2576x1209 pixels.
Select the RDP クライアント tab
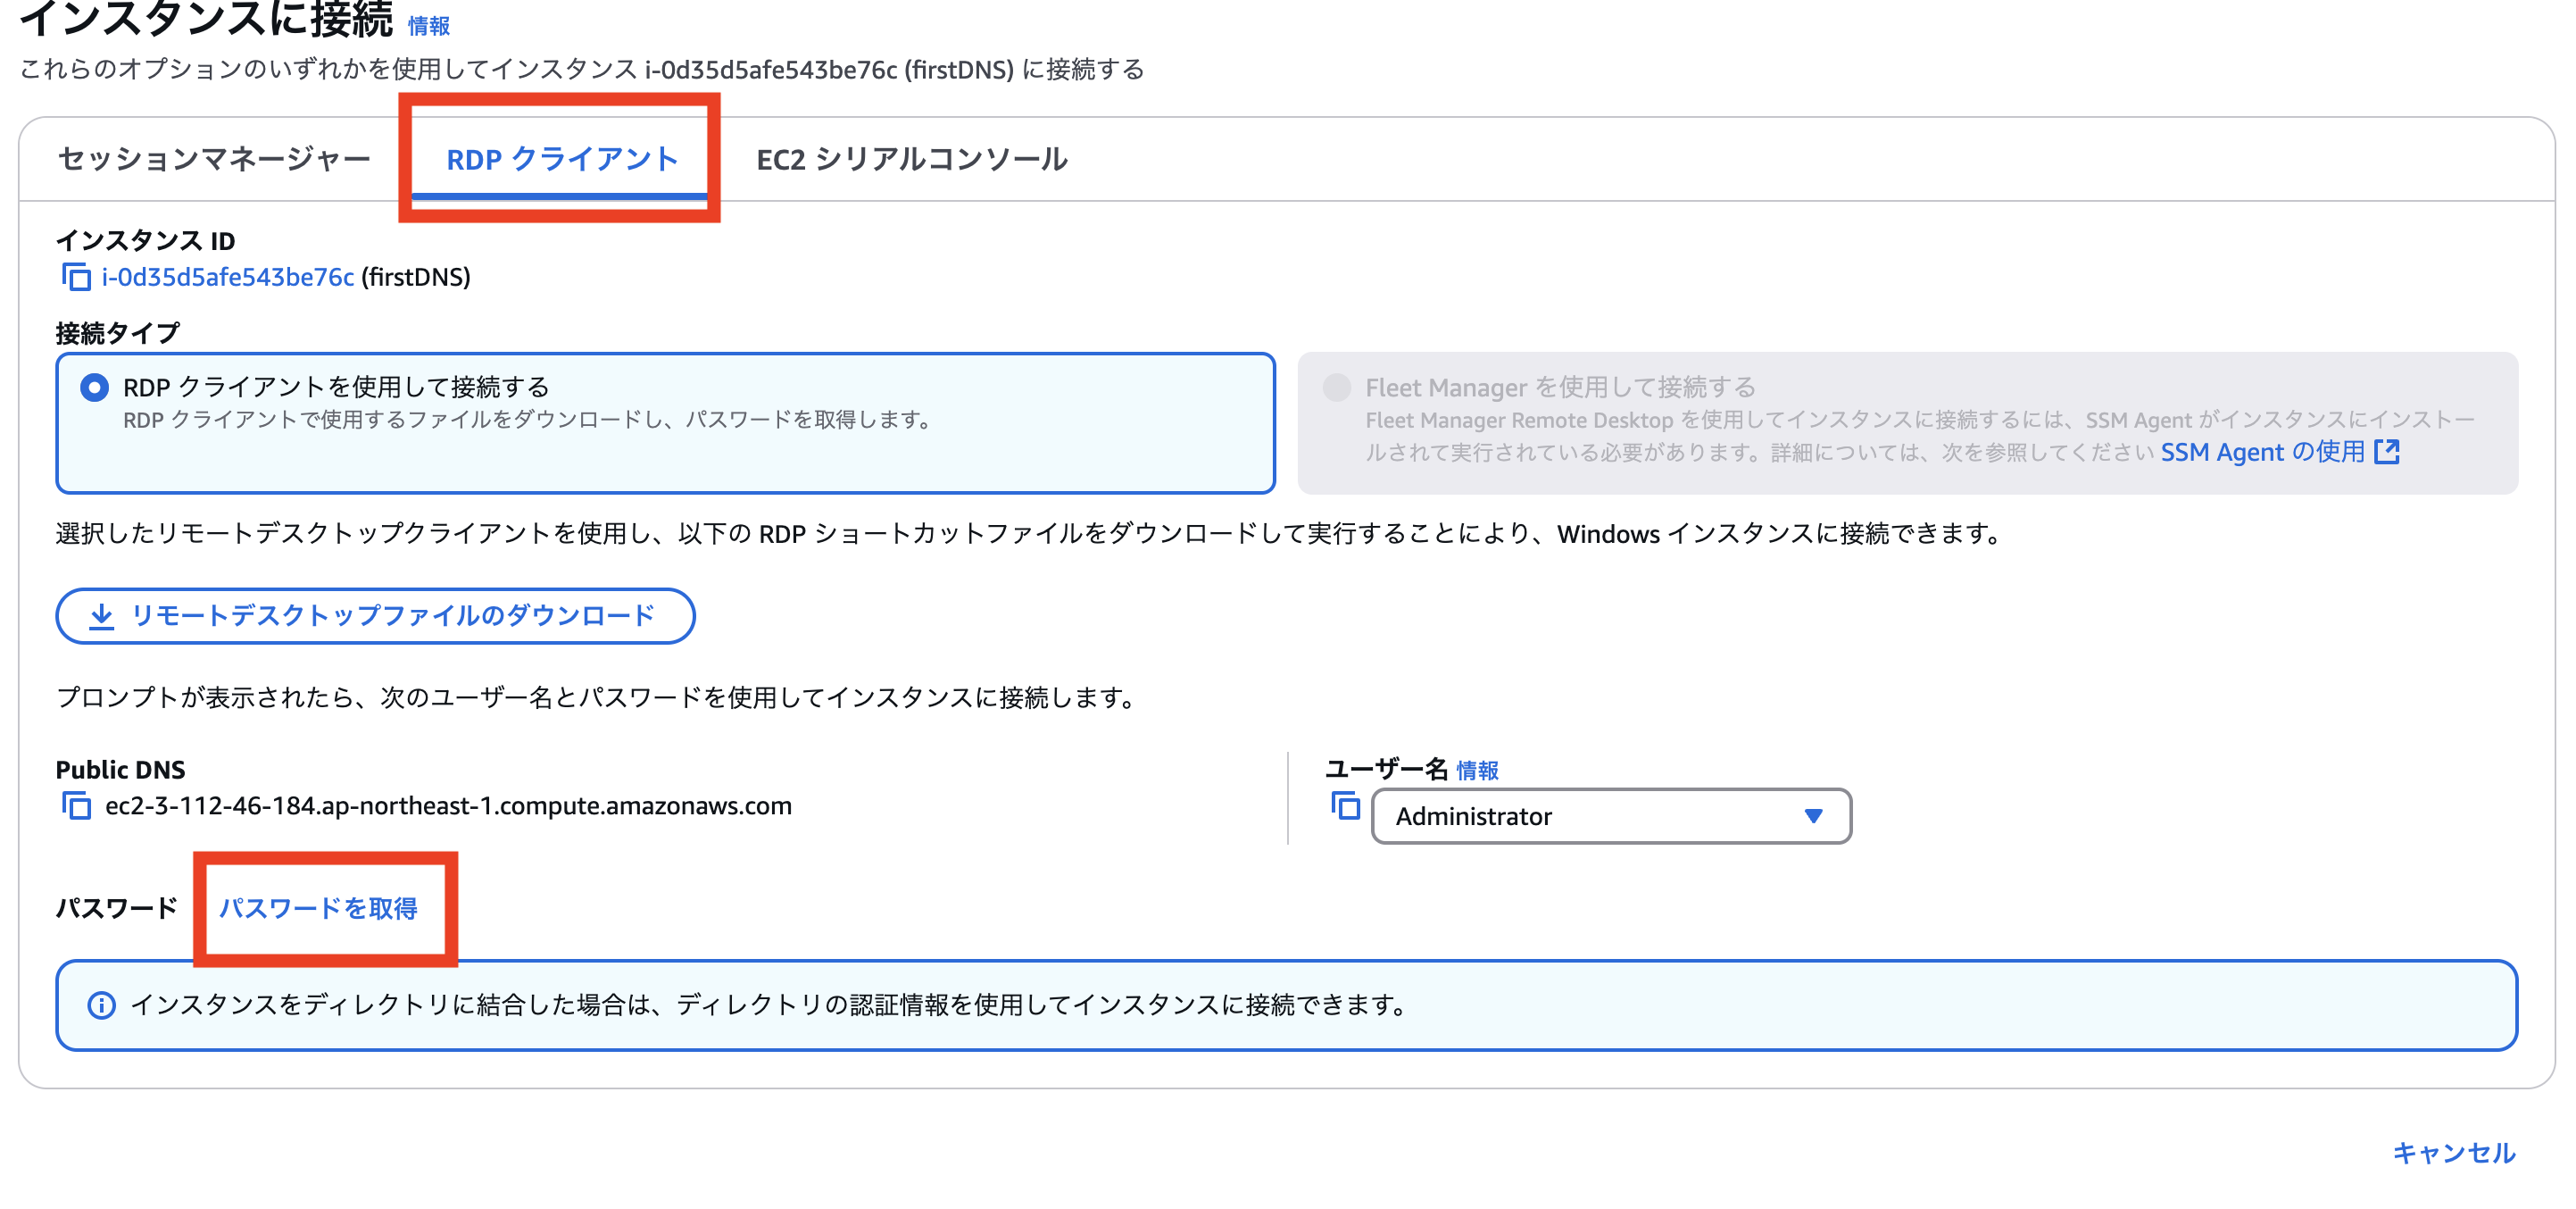562,158
